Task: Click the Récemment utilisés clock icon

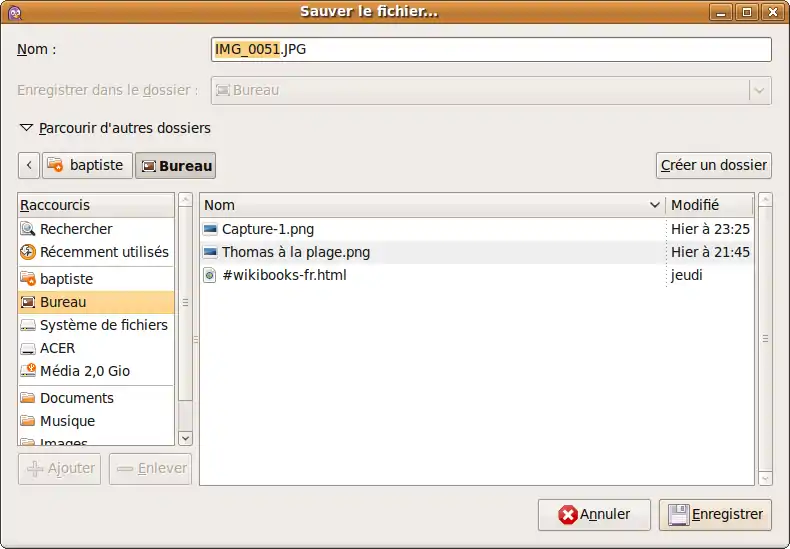Action: click(x=28, y=252)
